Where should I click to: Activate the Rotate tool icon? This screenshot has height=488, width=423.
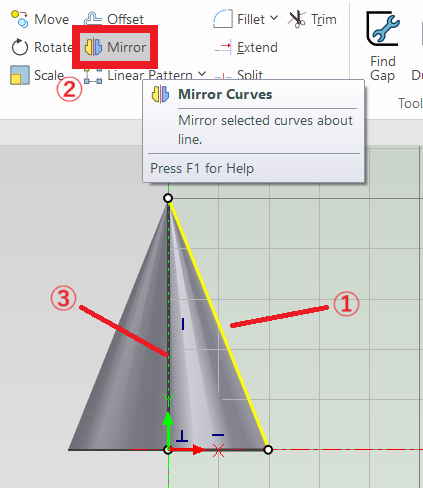coord(20,47)
